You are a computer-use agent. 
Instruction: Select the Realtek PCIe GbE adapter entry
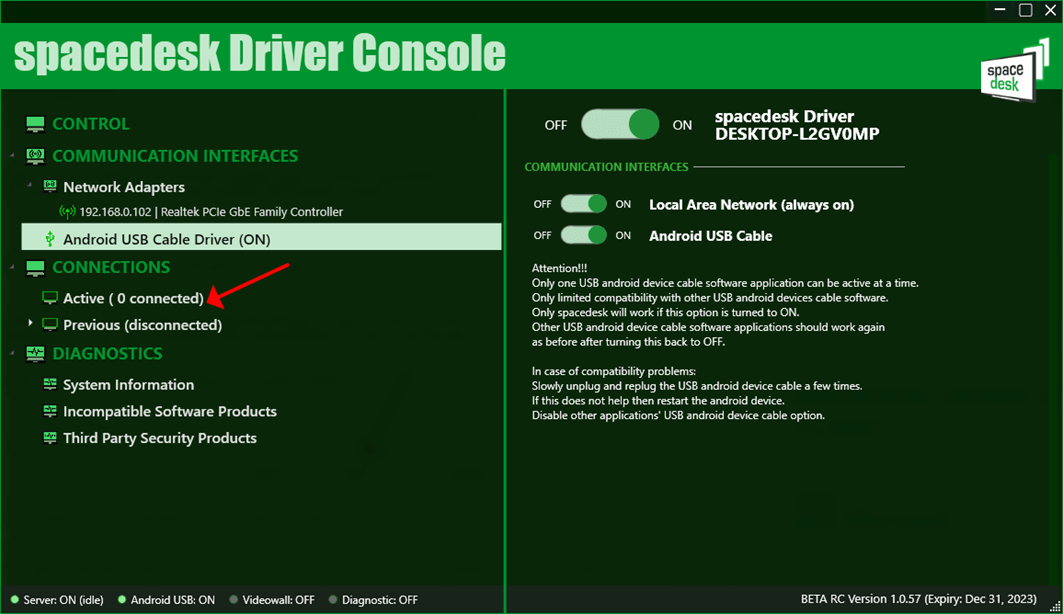coord(211,212)
